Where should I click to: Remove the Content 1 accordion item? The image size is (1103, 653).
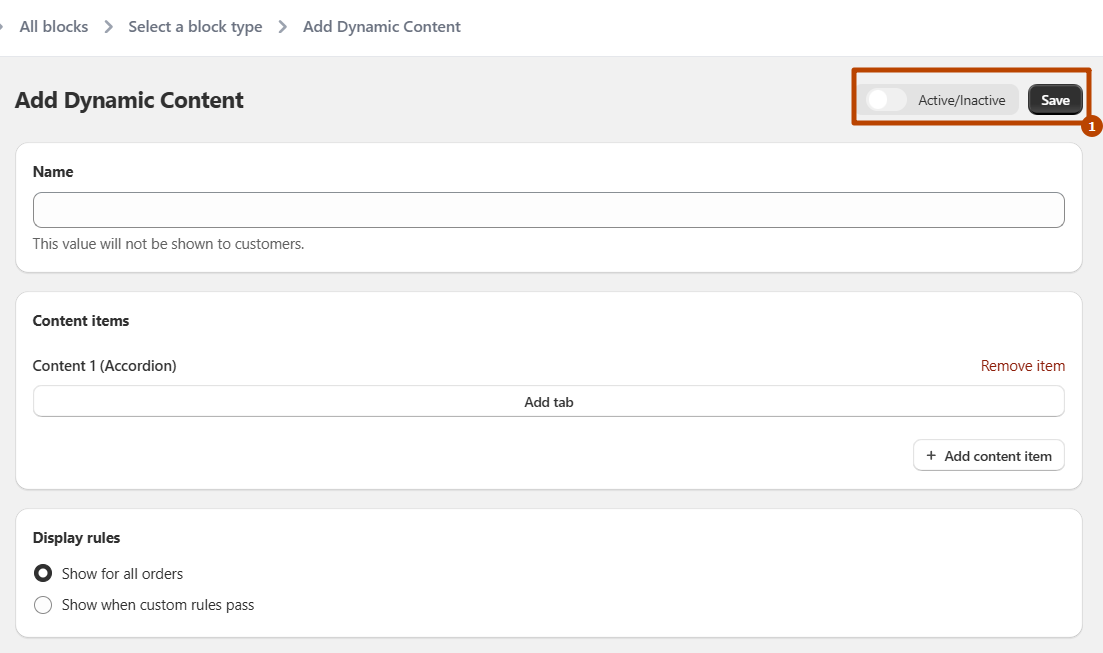click(1022, 366)
